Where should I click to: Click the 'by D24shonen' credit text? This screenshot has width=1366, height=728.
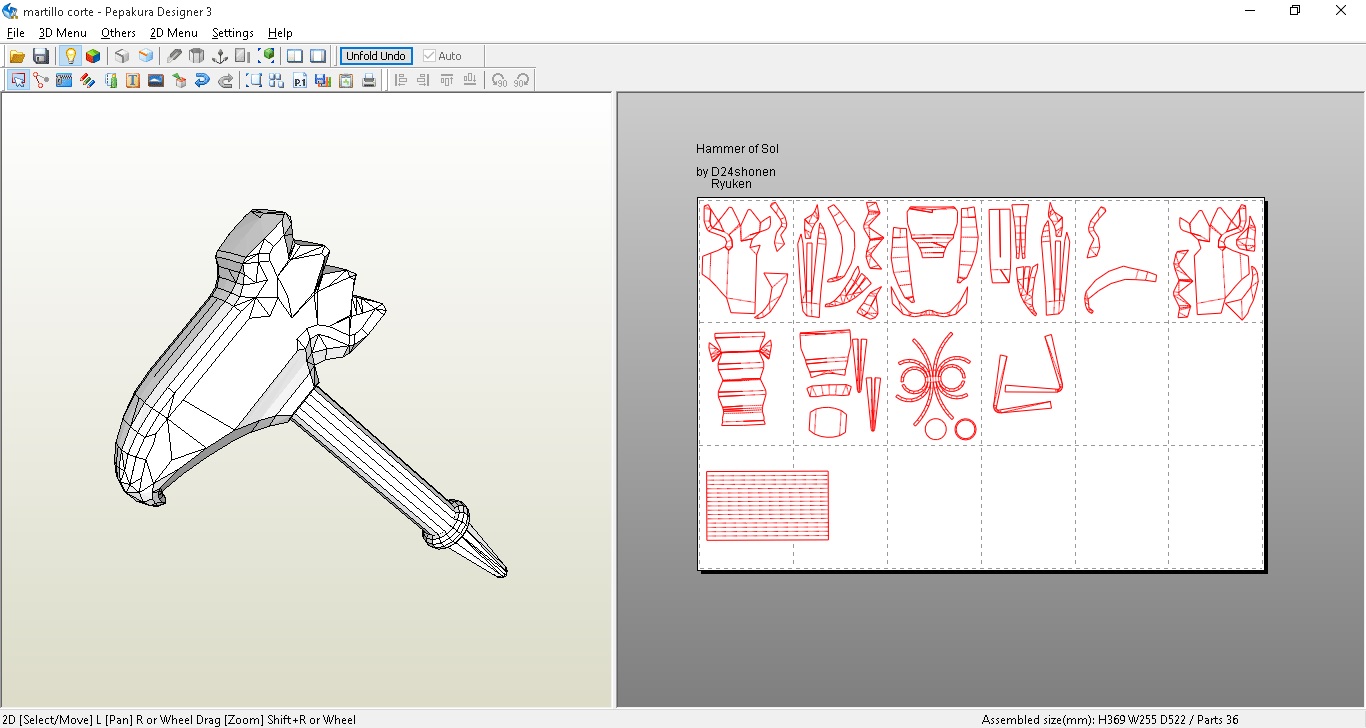tap(736, 172)
